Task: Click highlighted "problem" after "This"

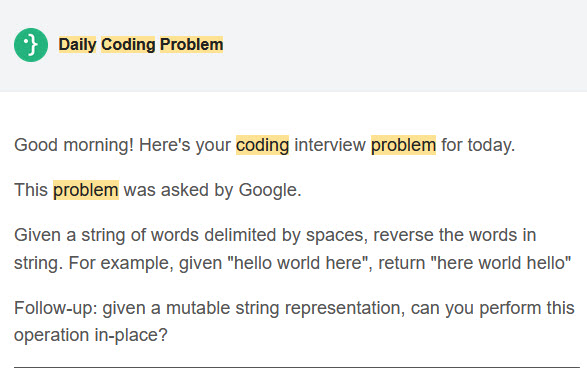Action: [86, 190]
